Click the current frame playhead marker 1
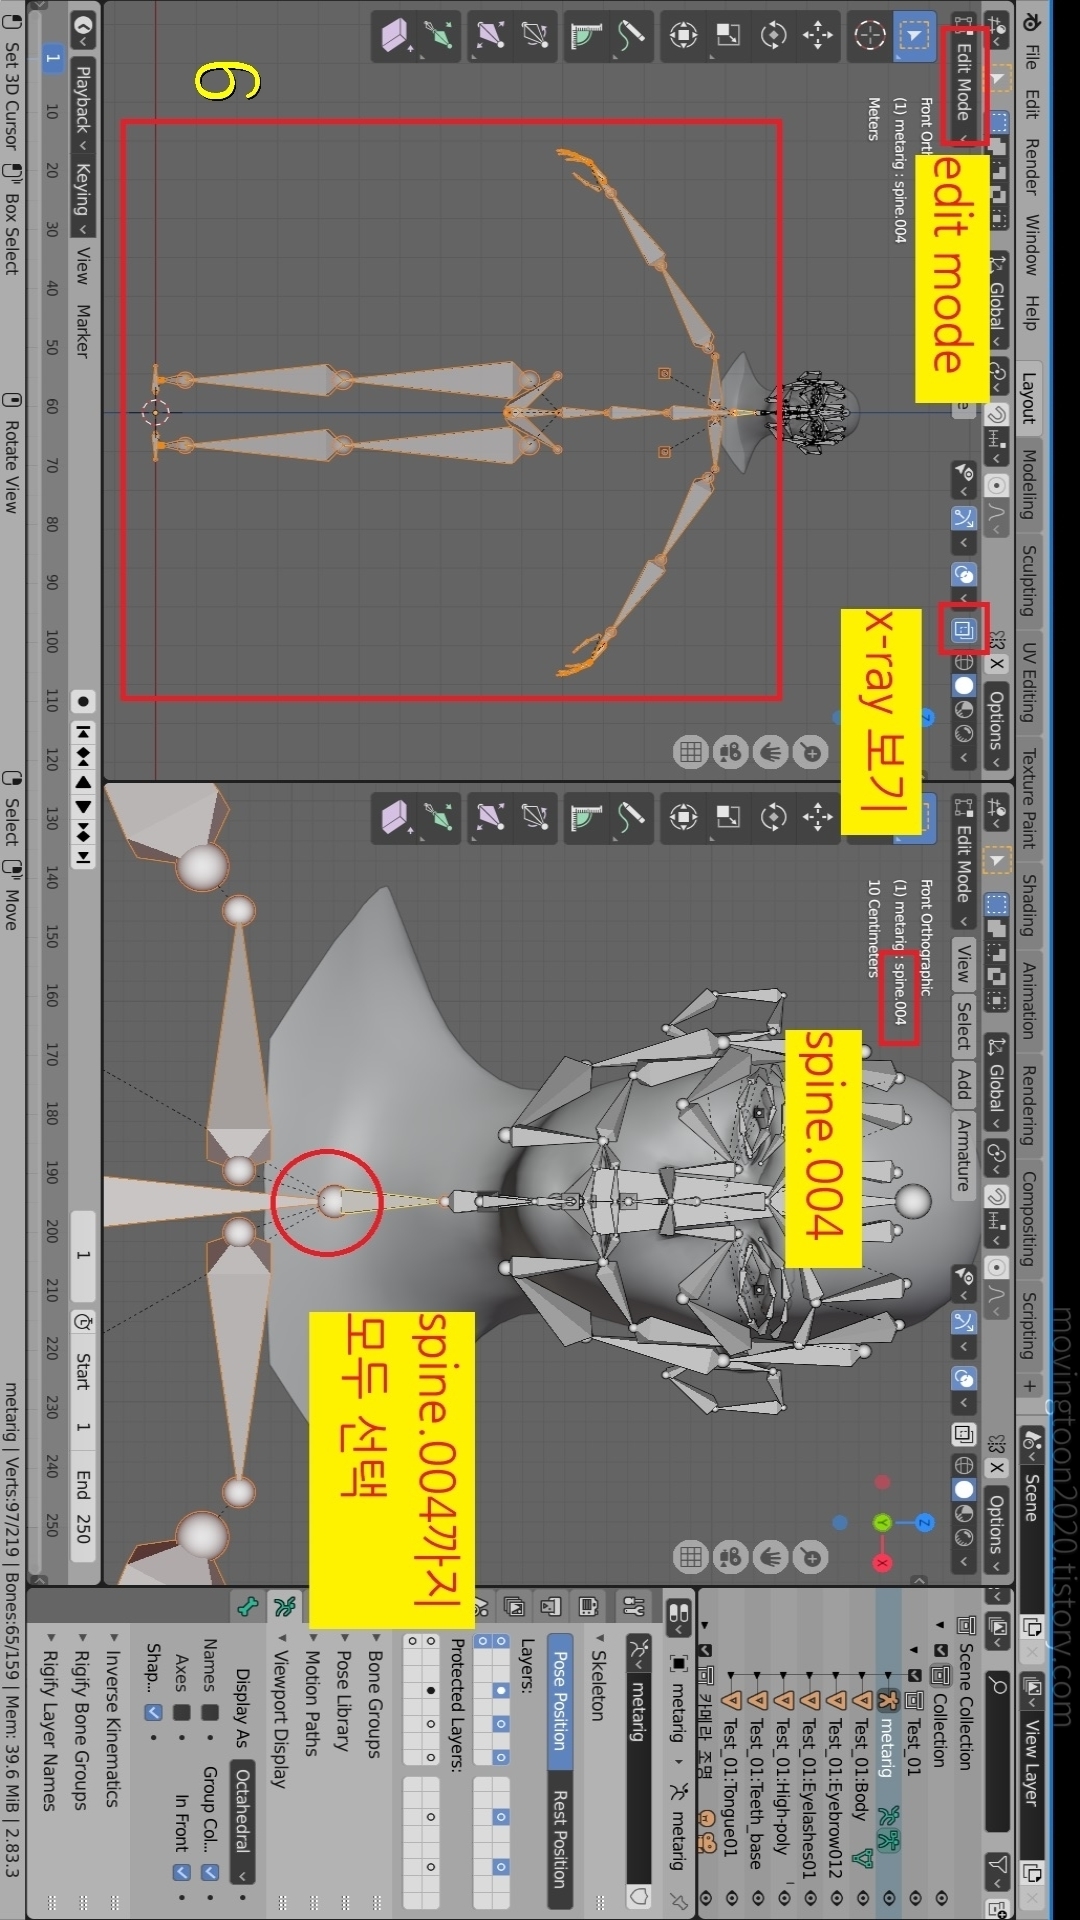Viewport: 1080px width, 1920px height. point(52,59)
